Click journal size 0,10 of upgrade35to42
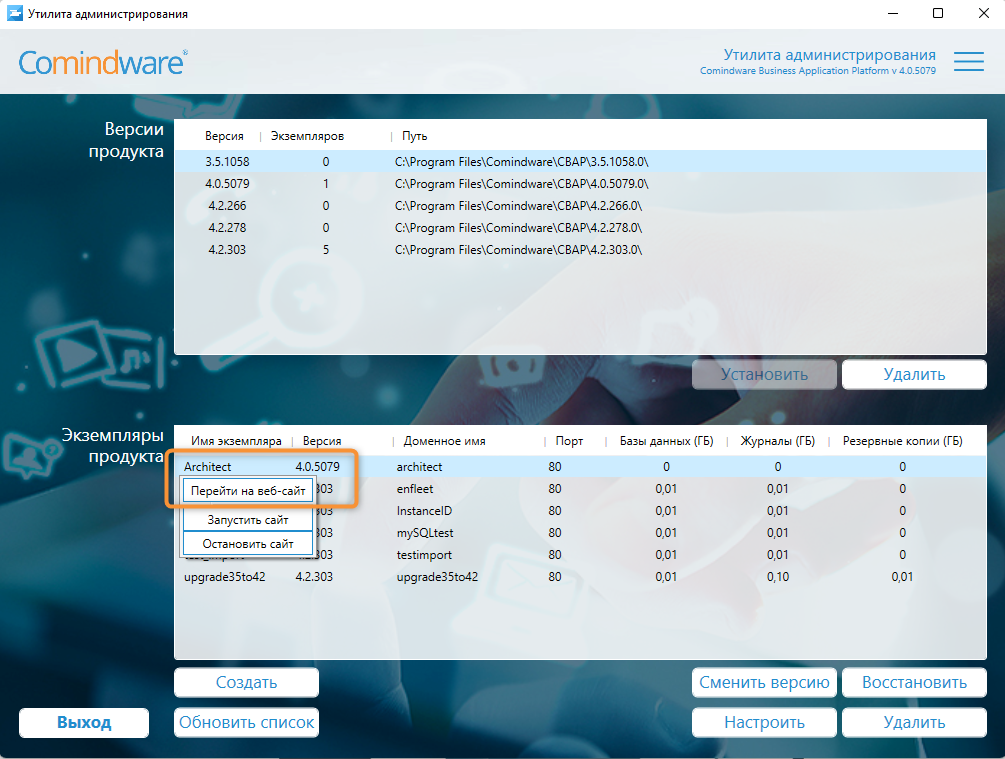The image size is (1005, 759). (x=778, y=576)
